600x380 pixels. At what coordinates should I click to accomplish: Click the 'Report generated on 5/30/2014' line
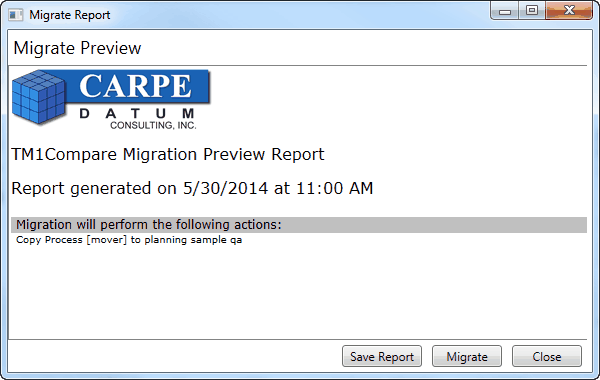pos(192,188)
